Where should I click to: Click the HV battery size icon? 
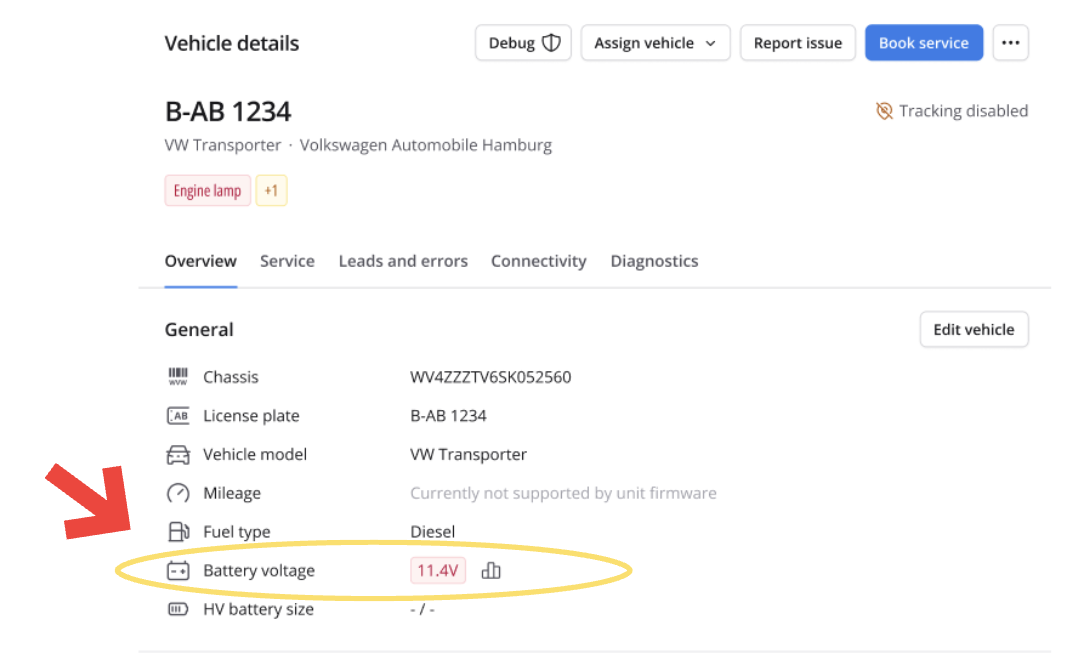click(178, 609)
